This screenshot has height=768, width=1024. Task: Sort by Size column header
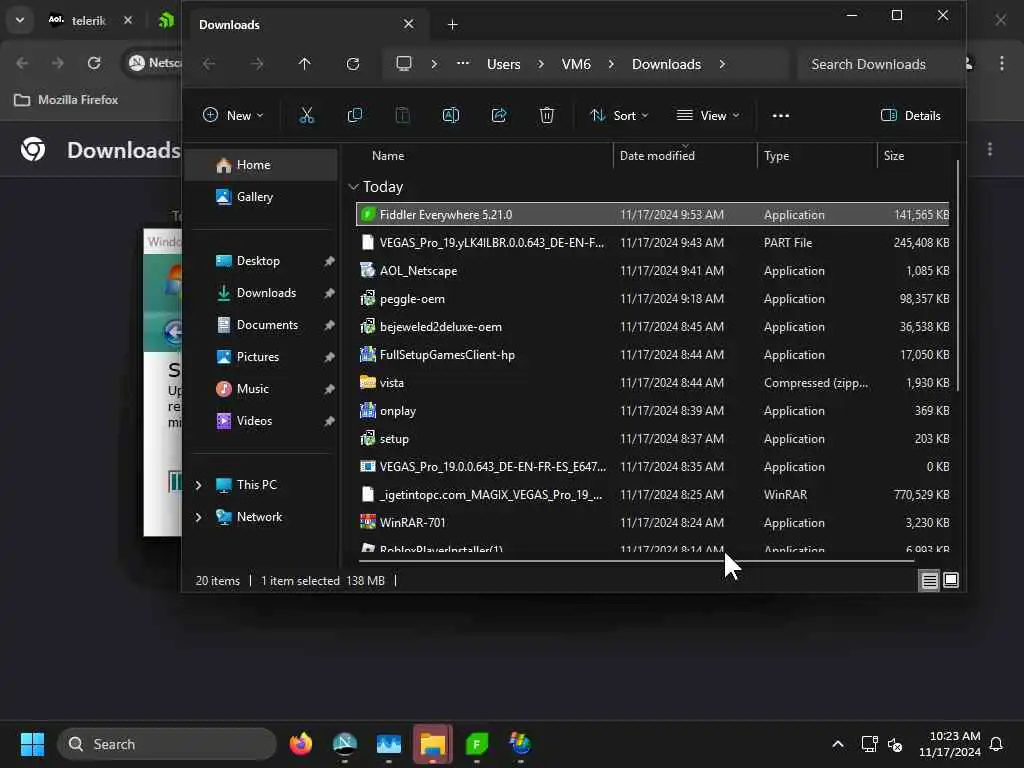(914, 155)
